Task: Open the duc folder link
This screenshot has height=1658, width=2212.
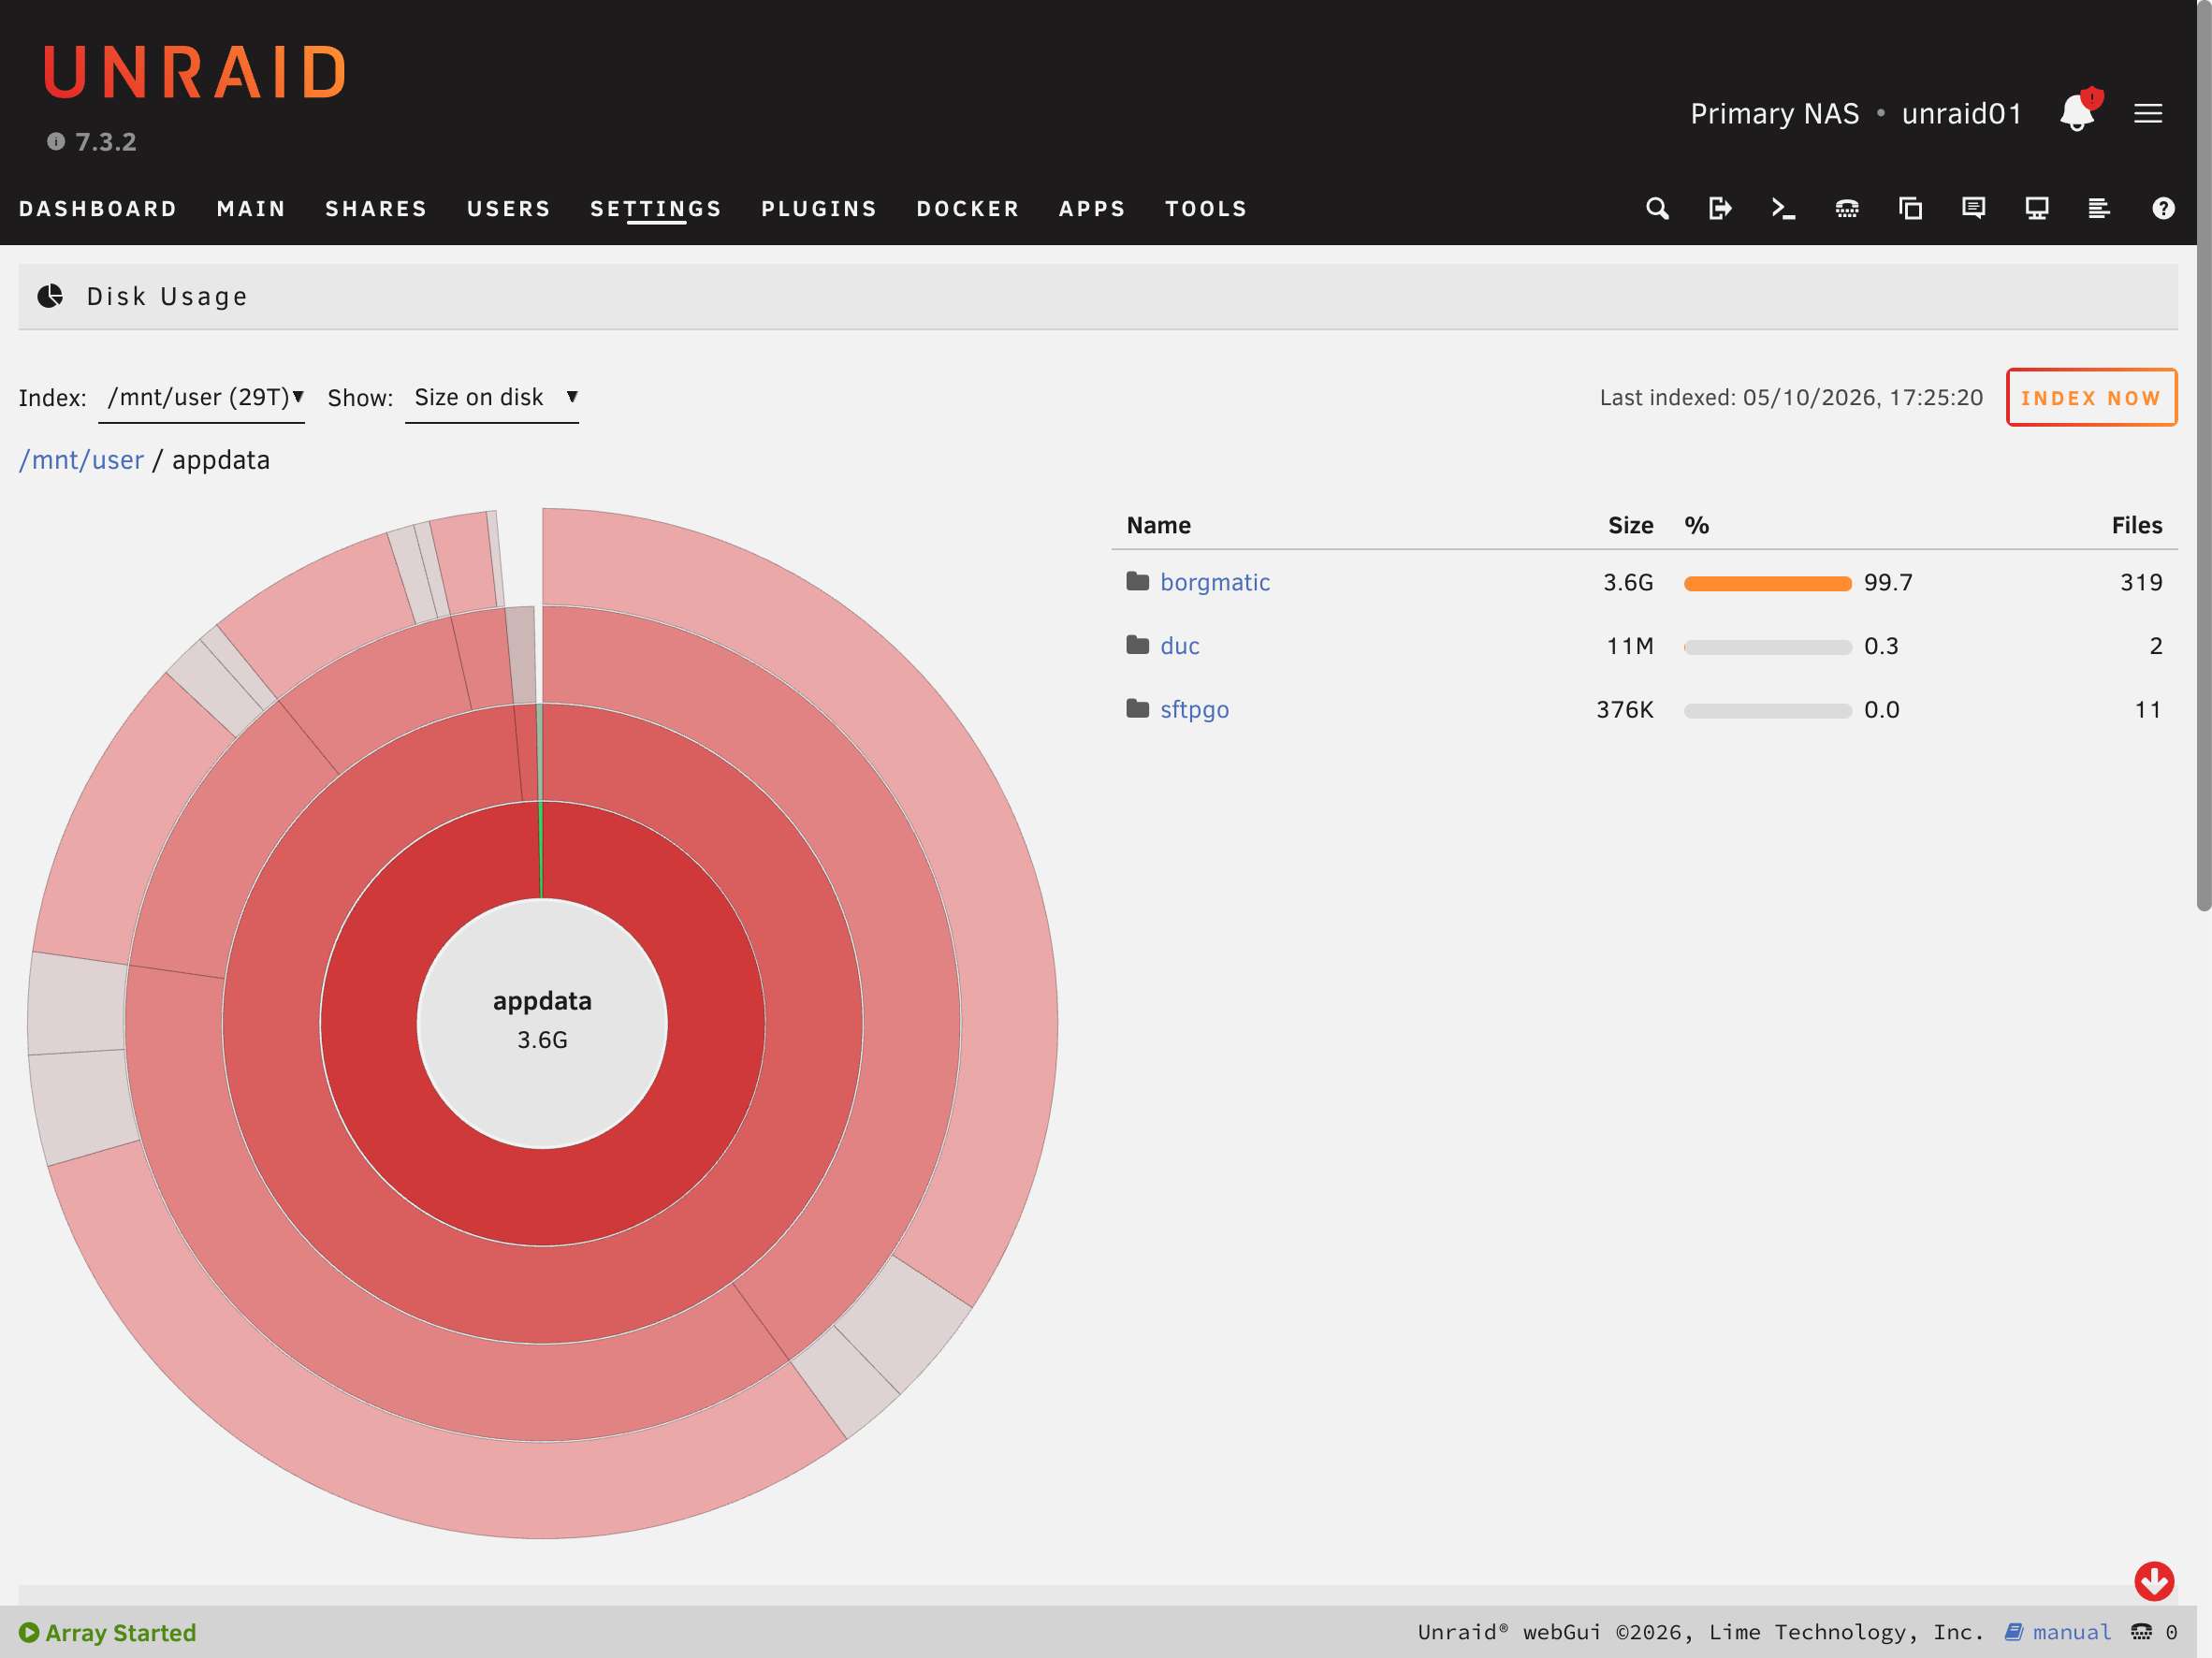Action: [x=1180, y=646]
